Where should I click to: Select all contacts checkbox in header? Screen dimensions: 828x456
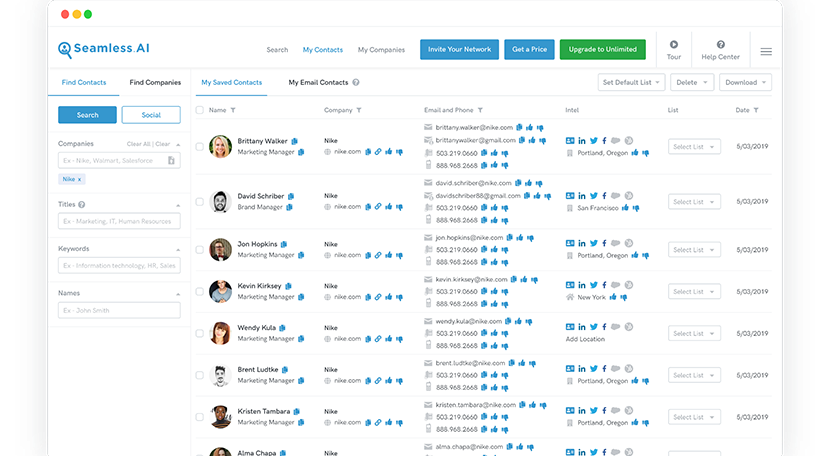[200, 110]
